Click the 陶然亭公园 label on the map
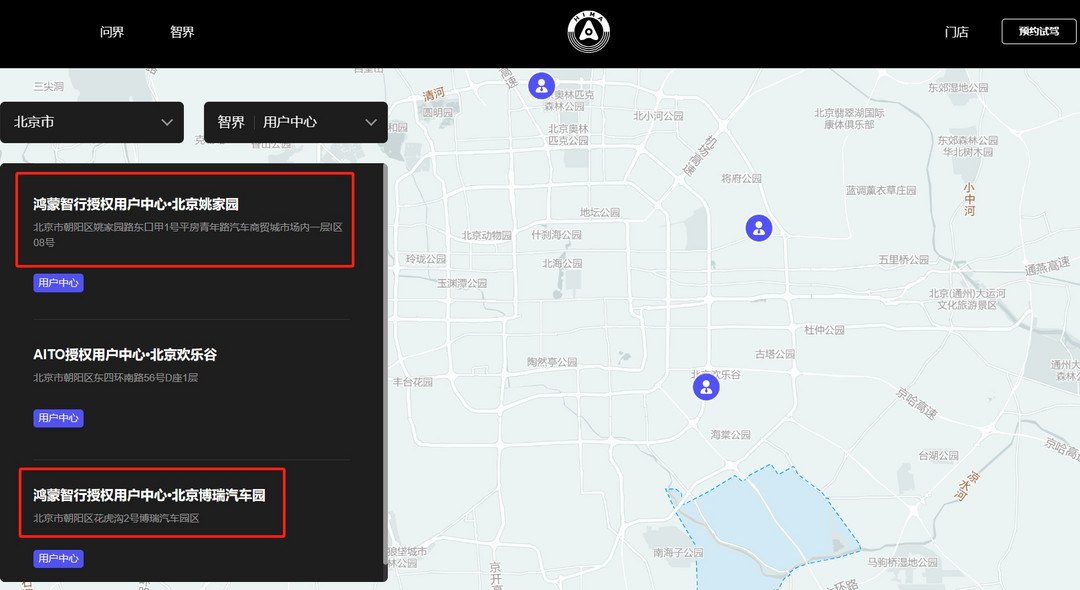 coord(552,361)
